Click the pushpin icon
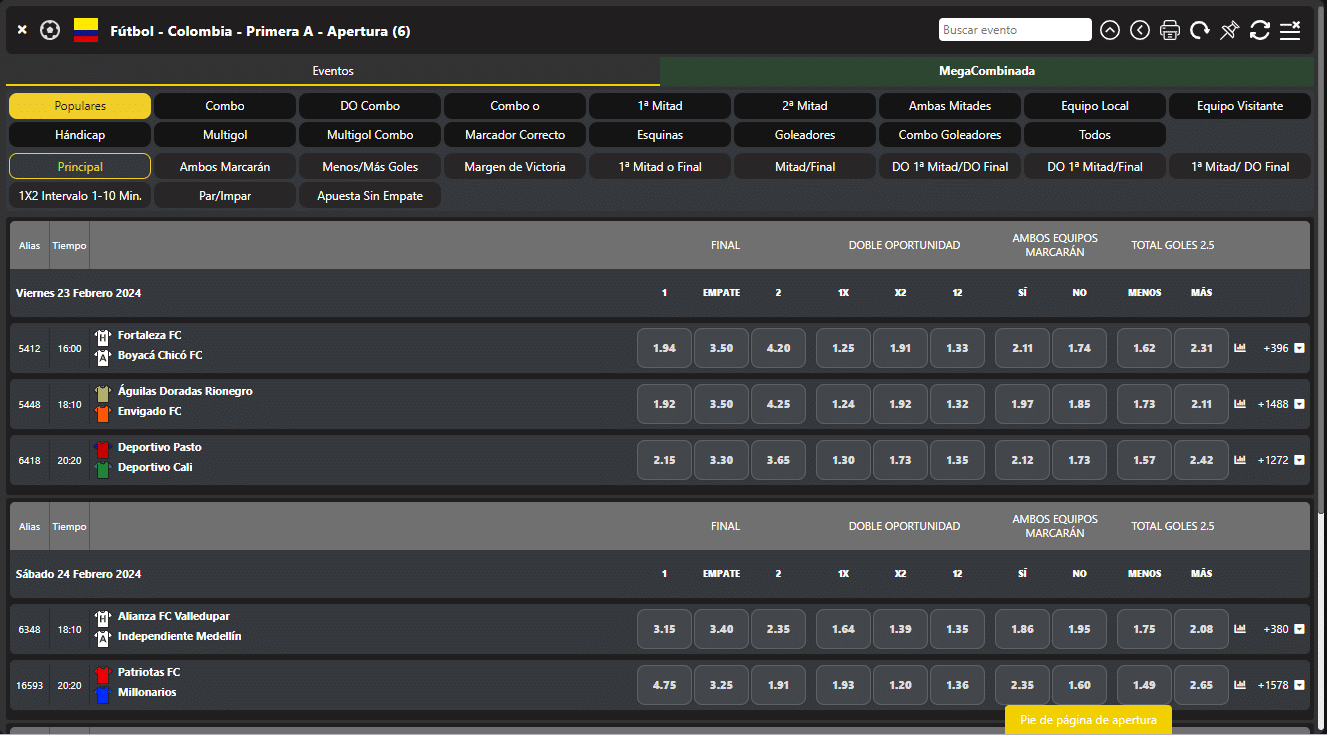This screenshot has width=1327, height=735. point(1230,30)
